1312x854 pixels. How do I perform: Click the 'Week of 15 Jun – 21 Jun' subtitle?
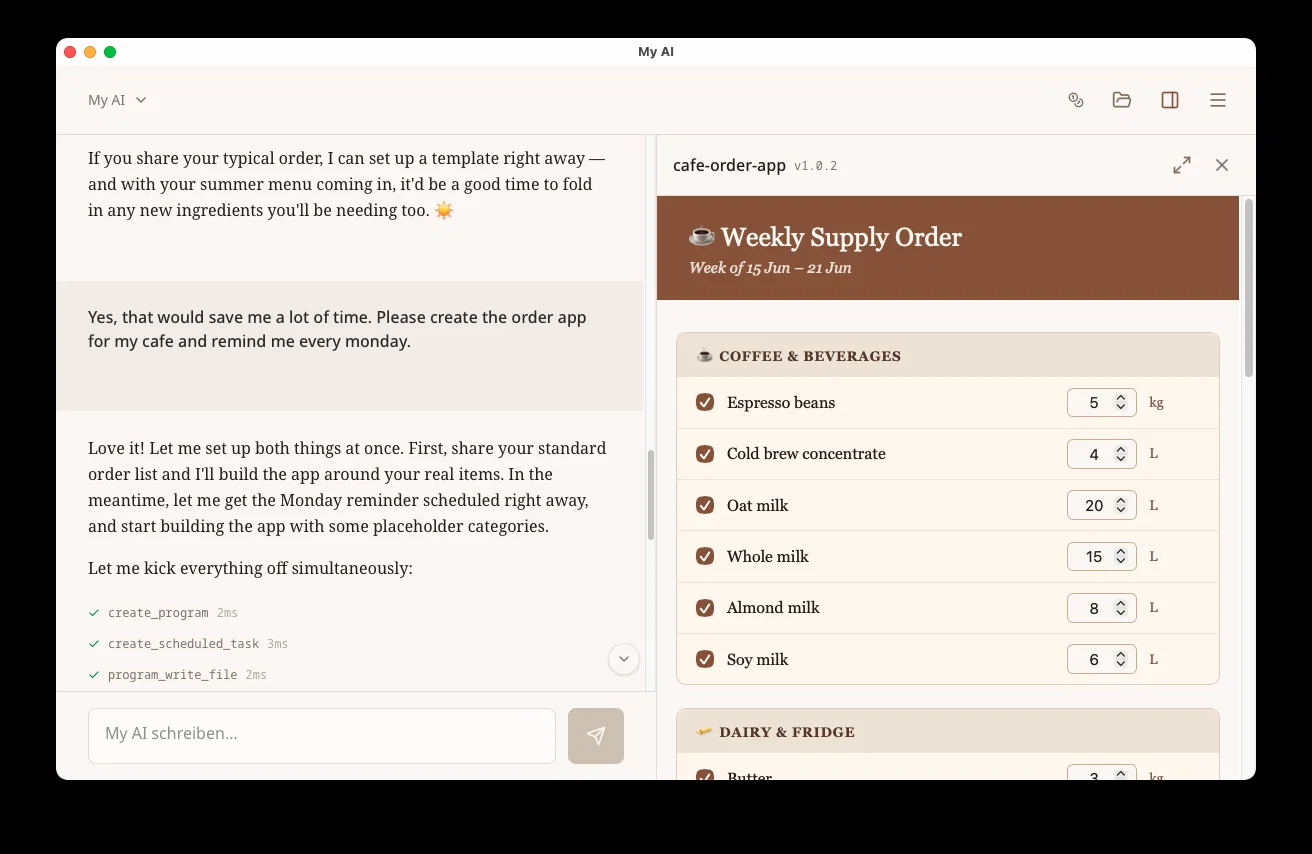click(x=770, y=268)
